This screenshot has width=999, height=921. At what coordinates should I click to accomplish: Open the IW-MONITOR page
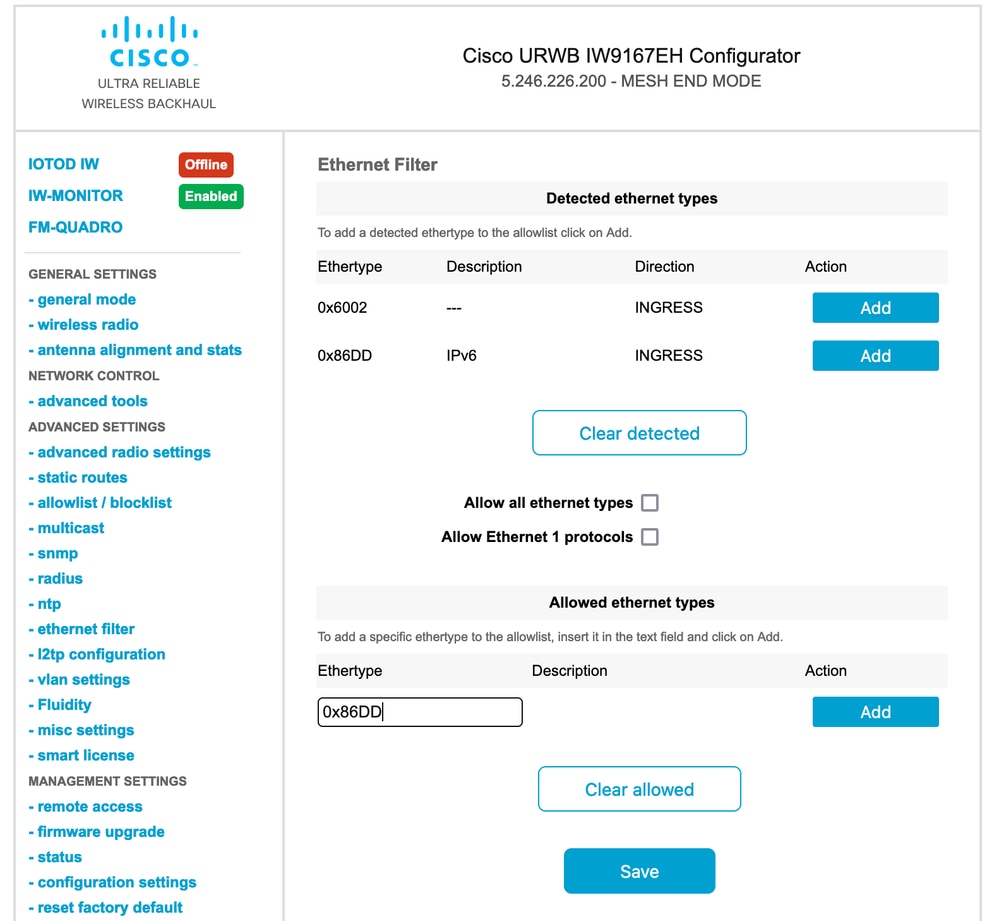pyautogui.click(x=75, y=196)
